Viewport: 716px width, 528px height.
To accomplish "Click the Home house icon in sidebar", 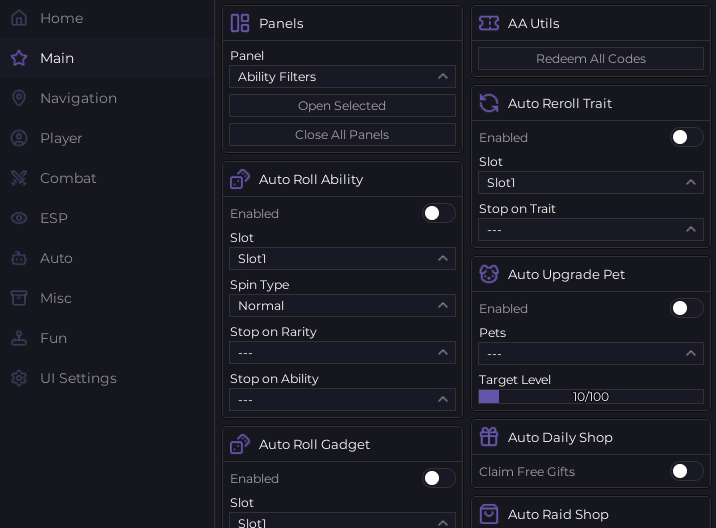I will point(19,18).
